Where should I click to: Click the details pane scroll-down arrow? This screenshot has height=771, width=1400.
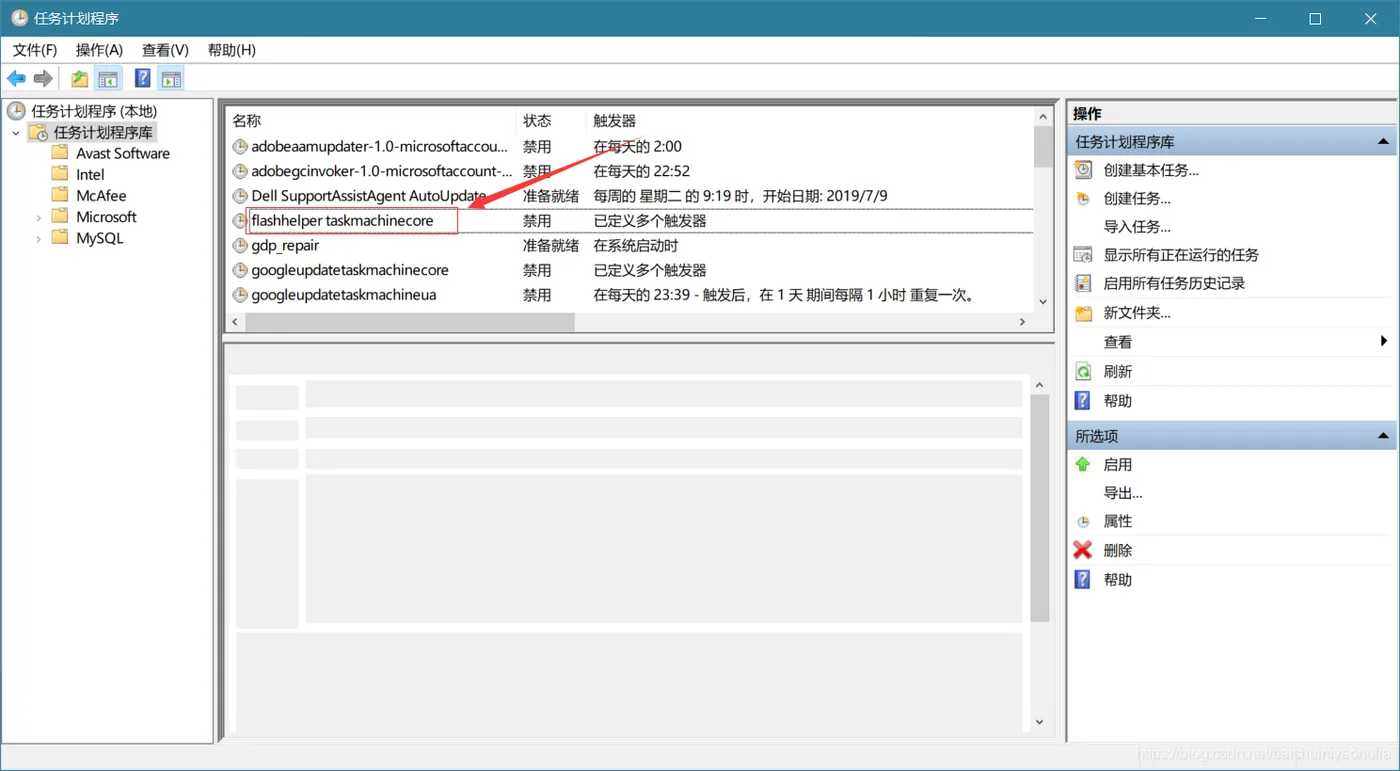click(1039, 722)
